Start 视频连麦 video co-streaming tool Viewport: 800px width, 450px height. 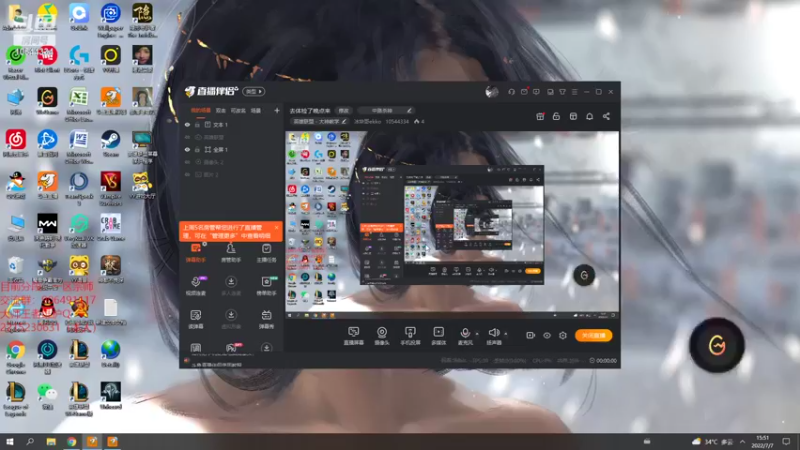click(x=195, y=286)
